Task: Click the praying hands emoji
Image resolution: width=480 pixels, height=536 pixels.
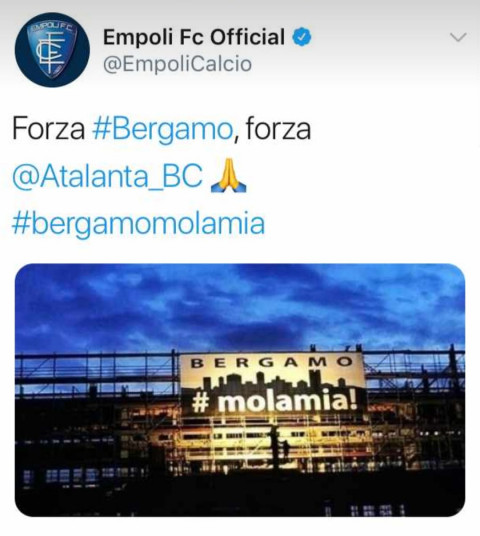Action: click(228, 177)
